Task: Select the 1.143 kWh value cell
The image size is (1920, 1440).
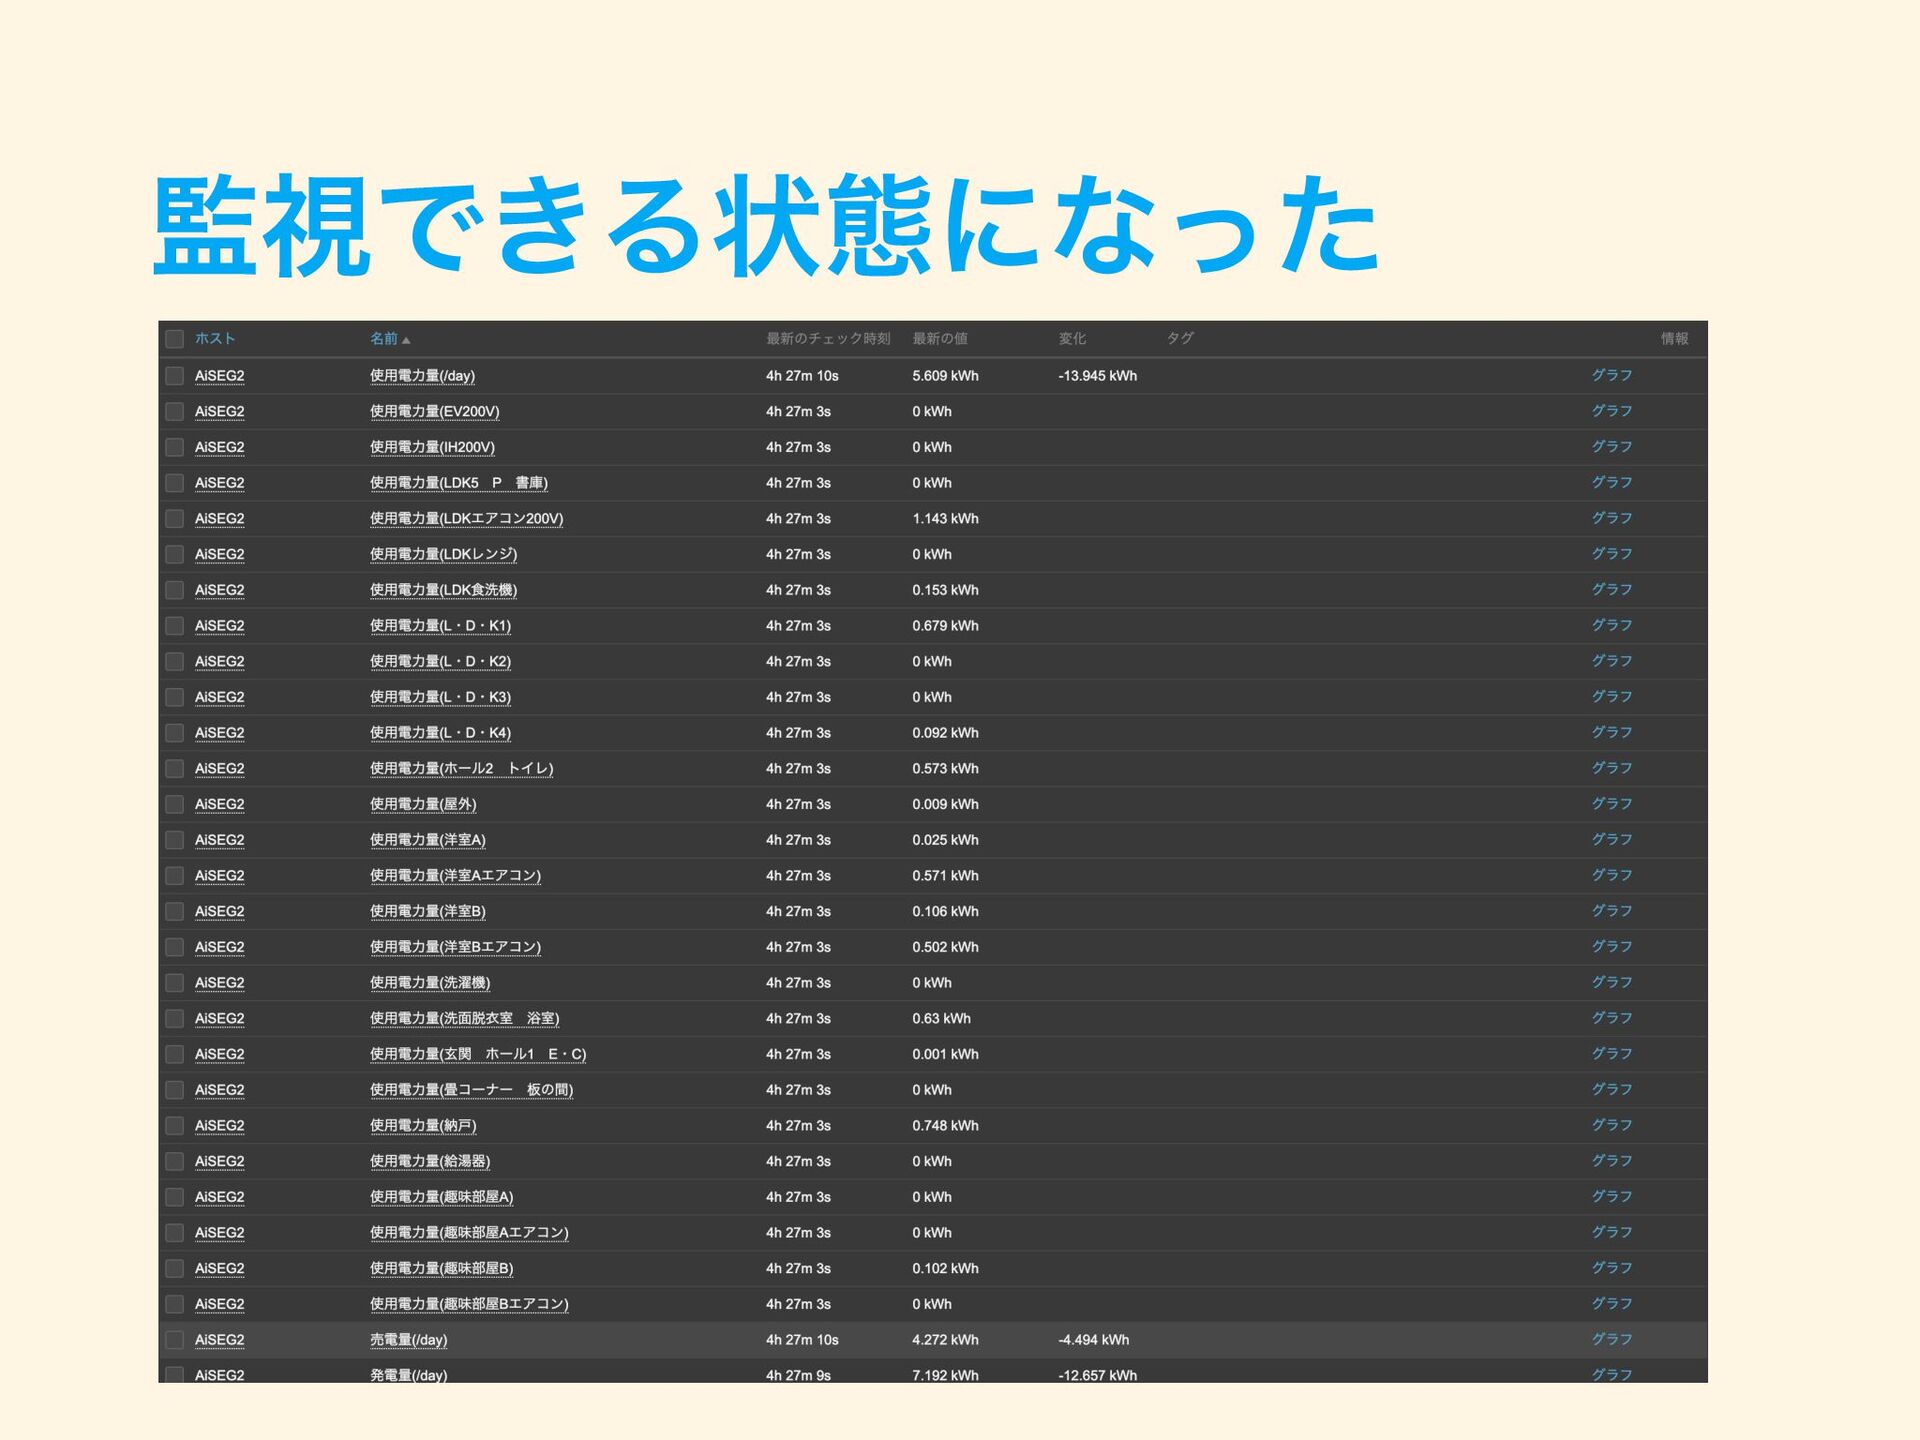Action: click(x=945, y=518)
